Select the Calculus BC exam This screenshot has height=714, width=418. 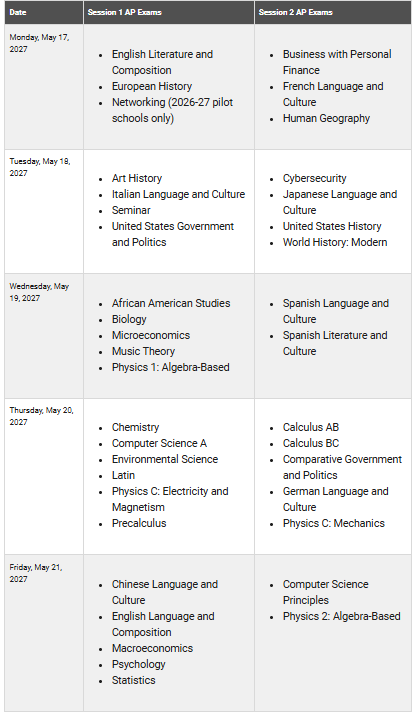pyautogui.click(x=311, y=443)
